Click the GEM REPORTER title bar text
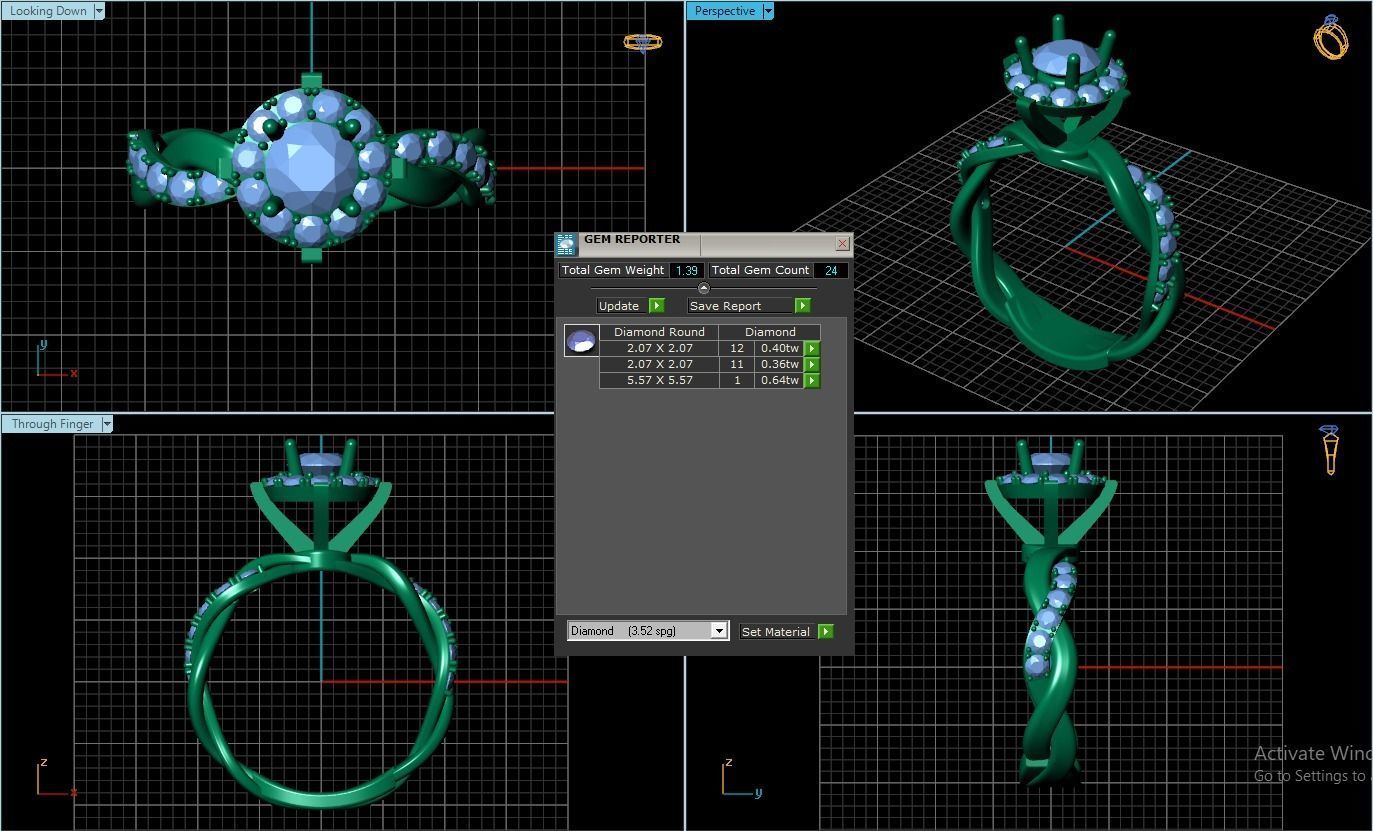This screenshot has height=831, width=1373. coord(632,240)
